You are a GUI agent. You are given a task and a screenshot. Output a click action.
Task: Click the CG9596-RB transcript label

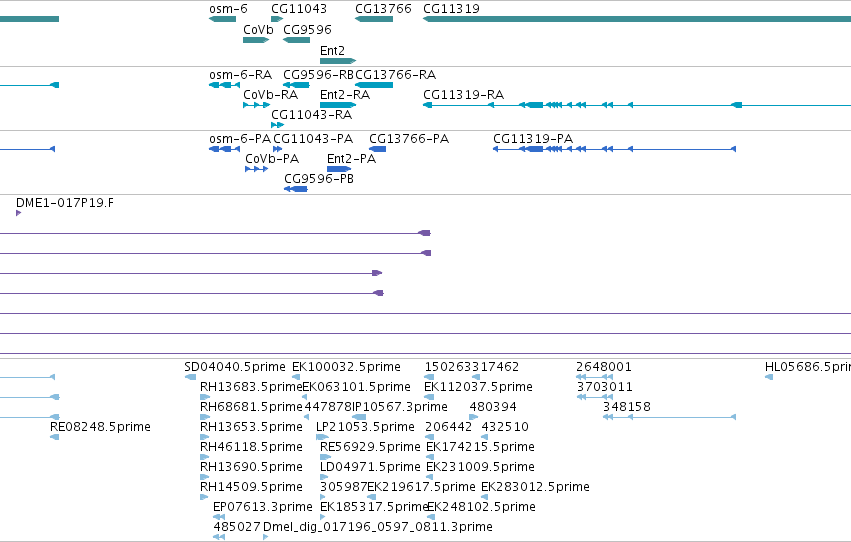pos(319,74)
